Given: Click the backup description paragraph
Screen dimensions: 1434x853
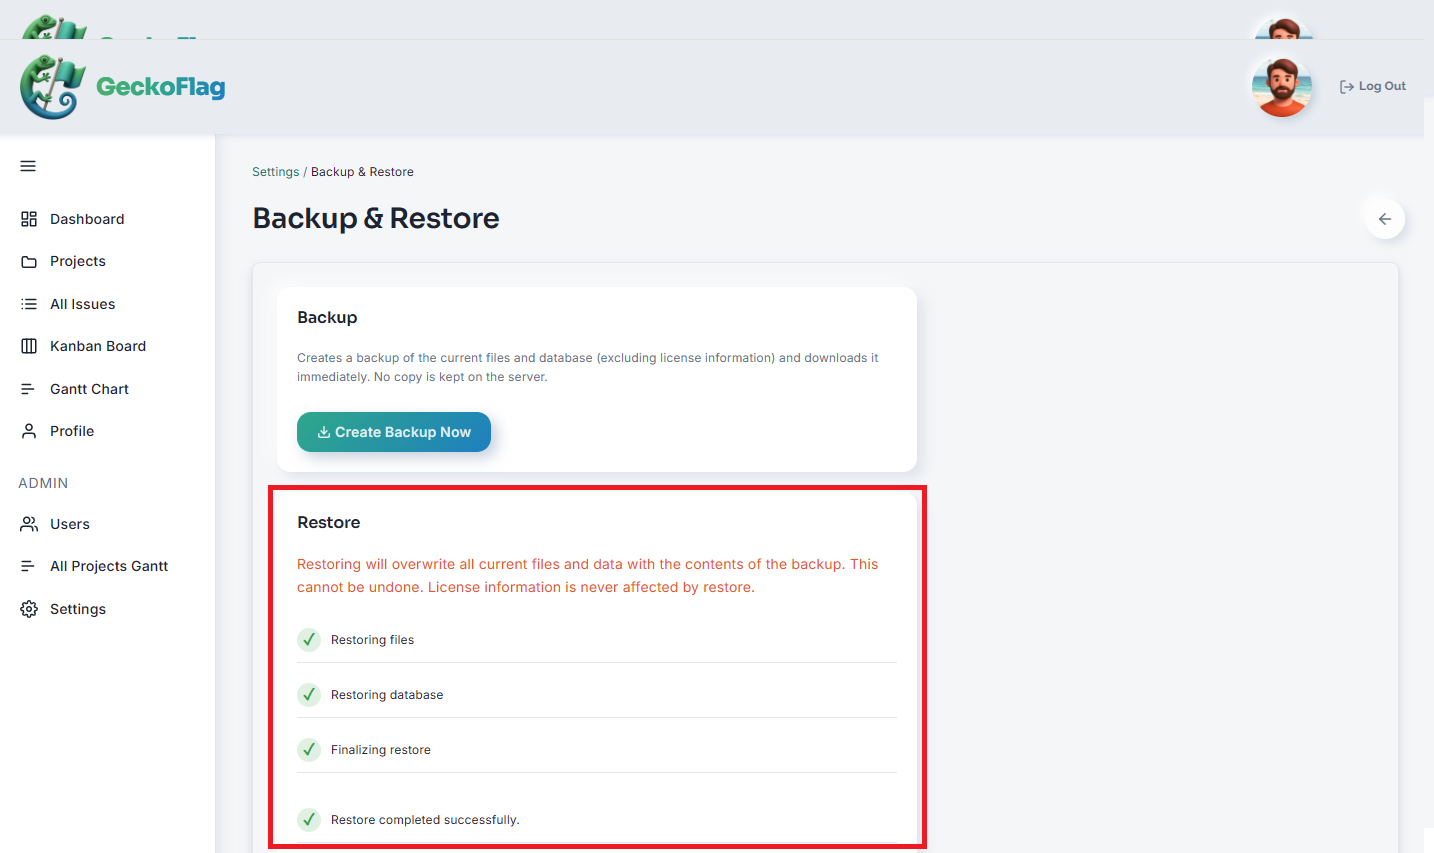Looking at the screenshot, I should (x=588, y=367).
